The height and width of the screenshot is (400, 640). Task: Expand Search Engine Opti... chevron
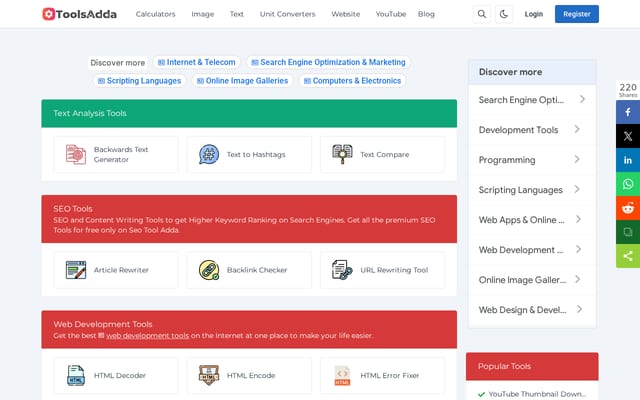[582, 99]
